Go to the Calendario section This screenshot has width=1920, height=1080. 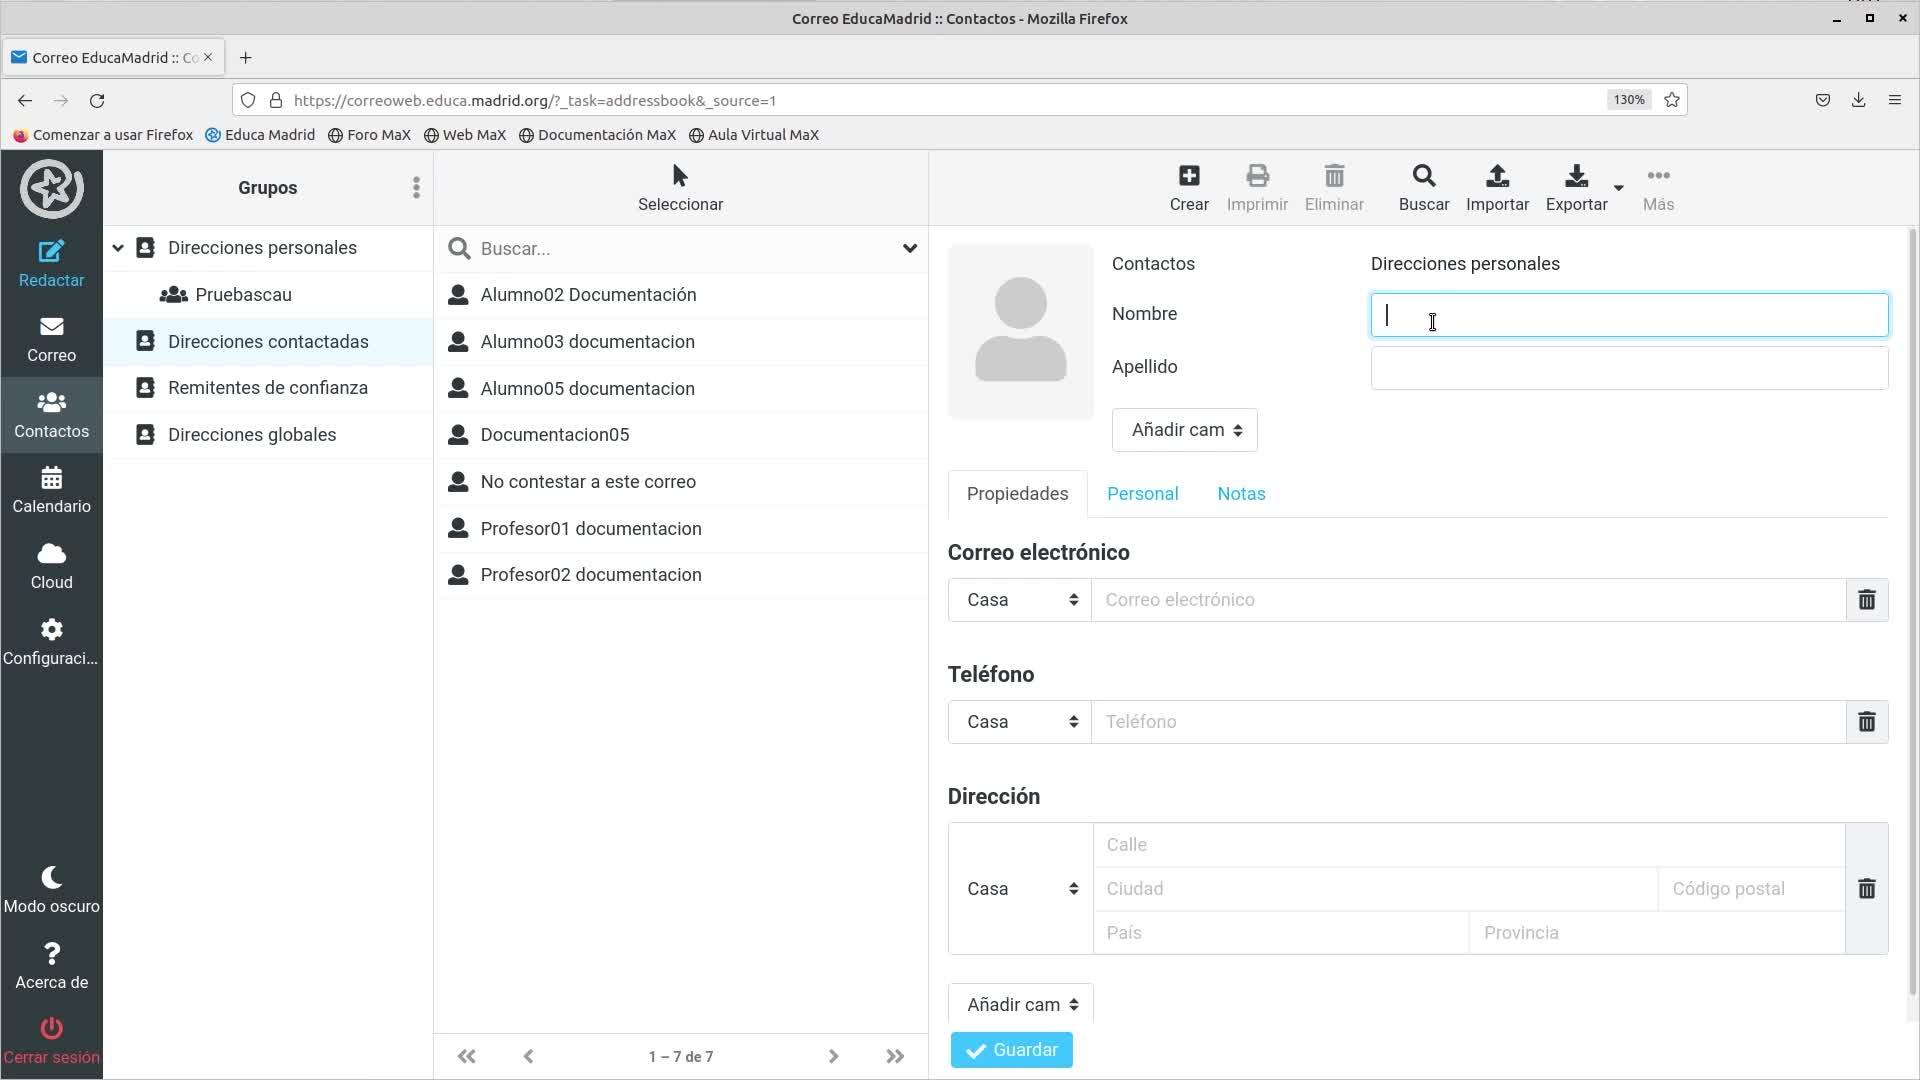(51, 490)
